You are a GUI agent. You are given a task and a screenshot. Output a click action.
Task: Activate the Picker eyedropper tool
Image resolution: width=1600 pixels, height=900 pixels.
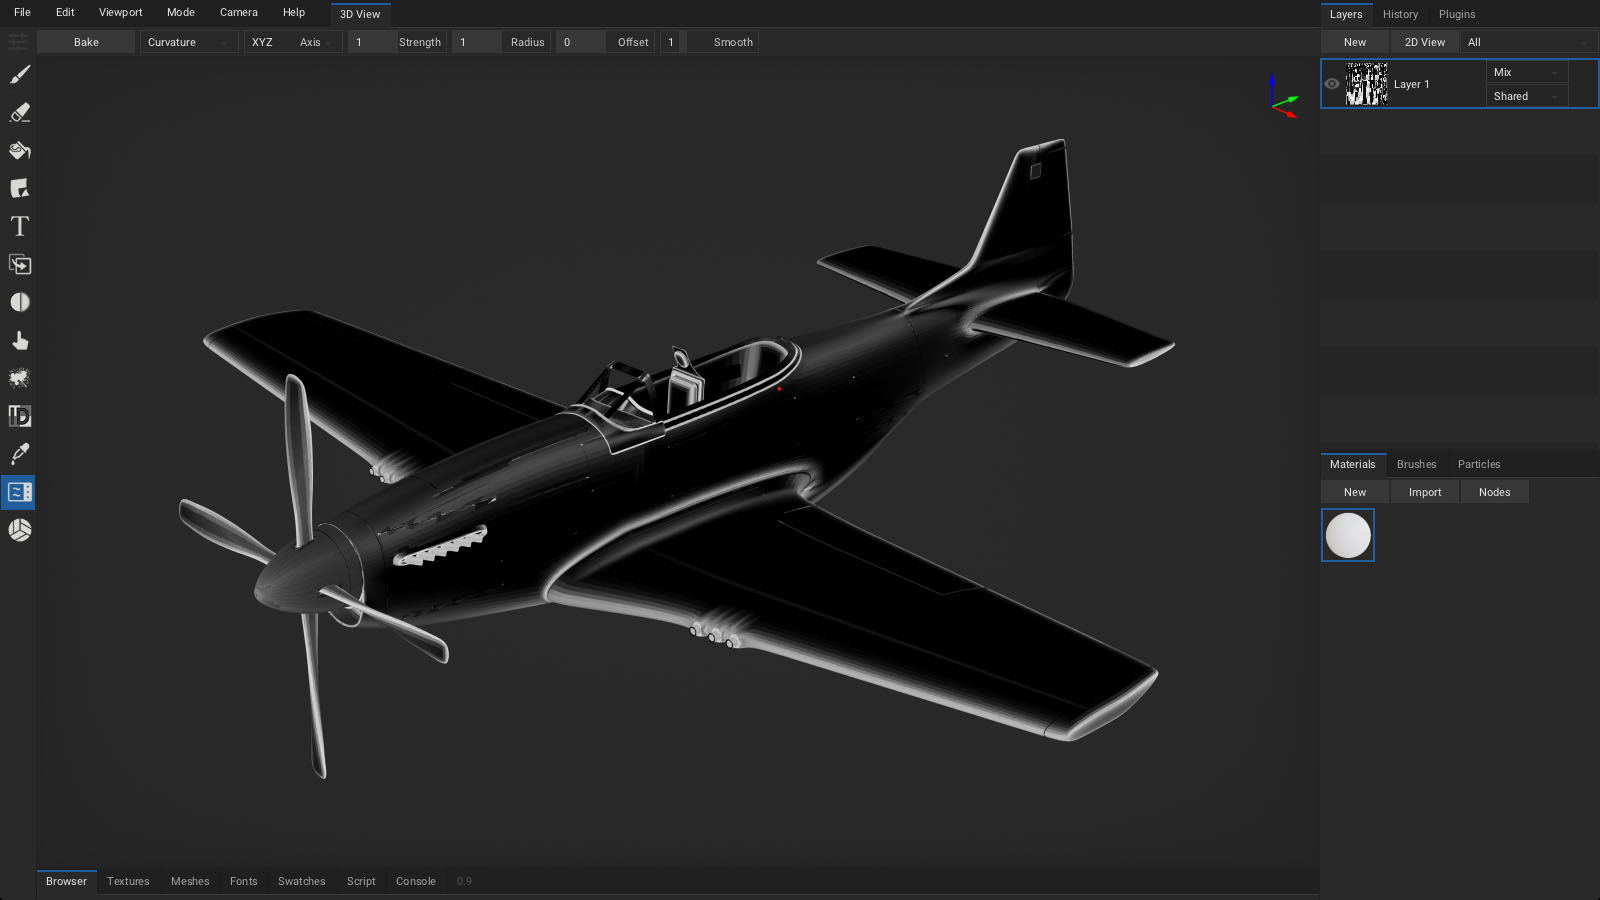[19, 454]
